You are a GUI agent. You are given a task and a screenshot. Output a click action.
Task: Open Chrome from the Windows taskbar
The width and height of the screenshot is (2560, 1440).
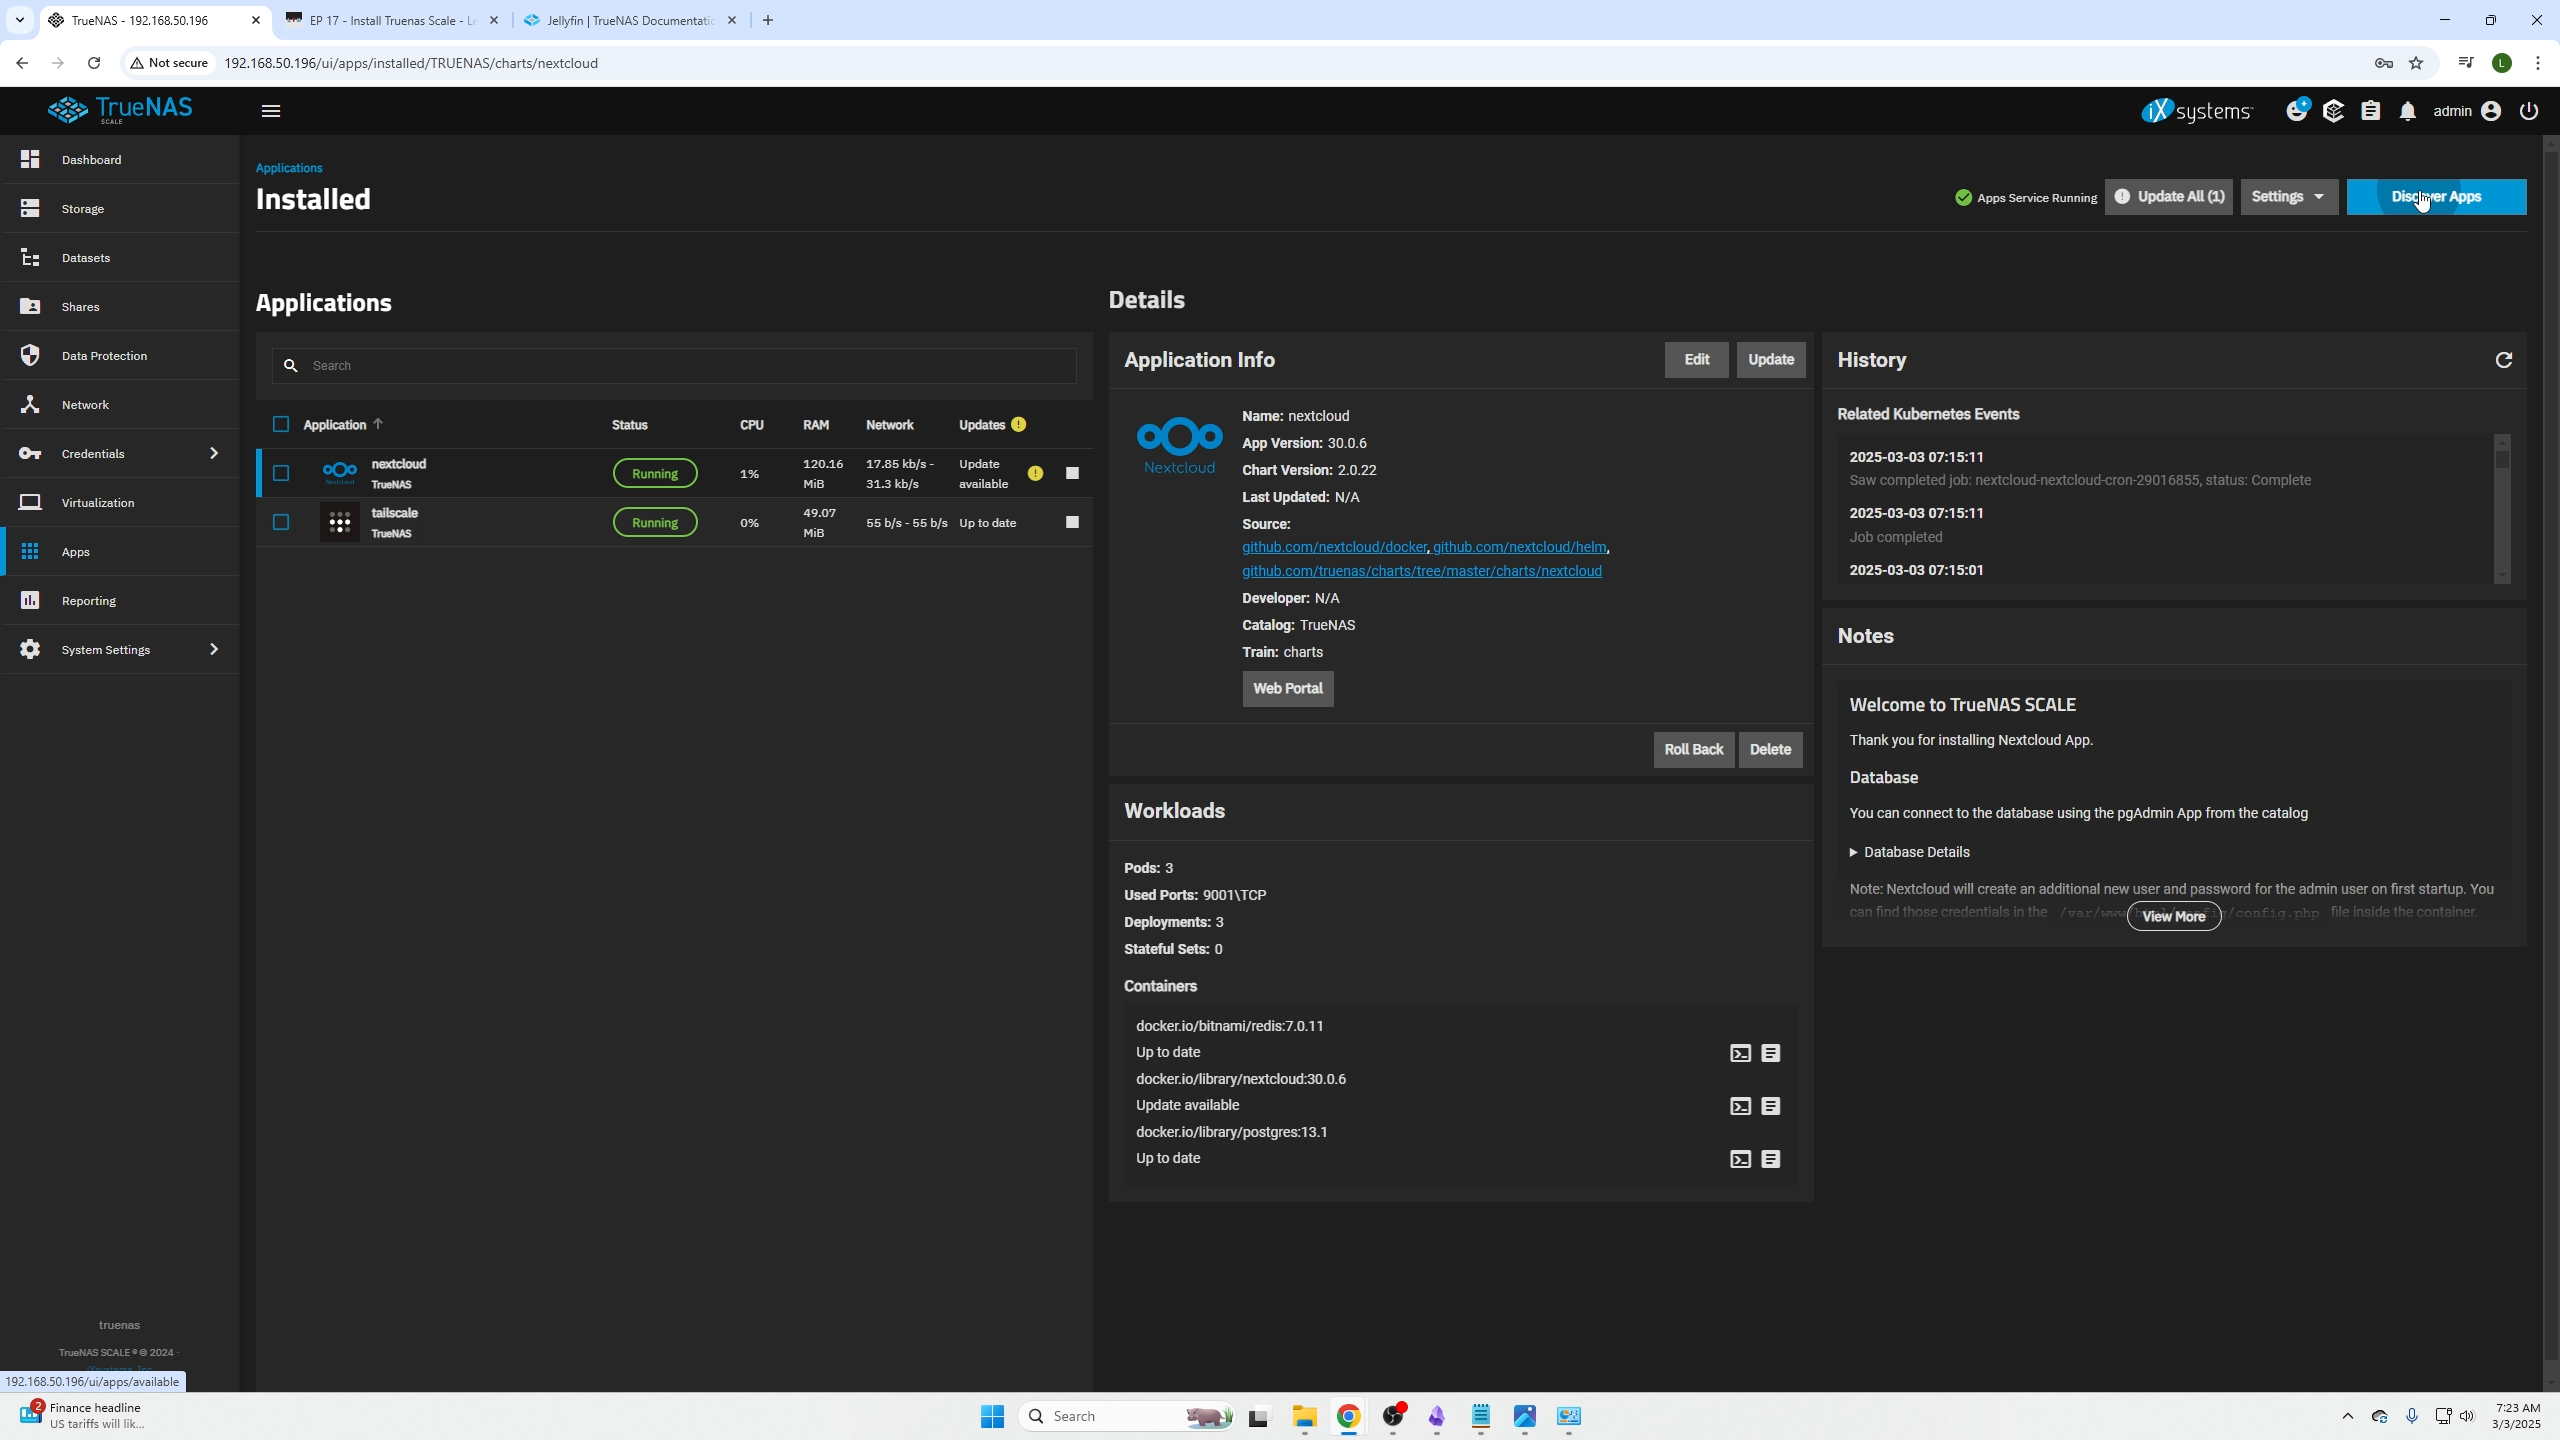coord(1348,1416)
